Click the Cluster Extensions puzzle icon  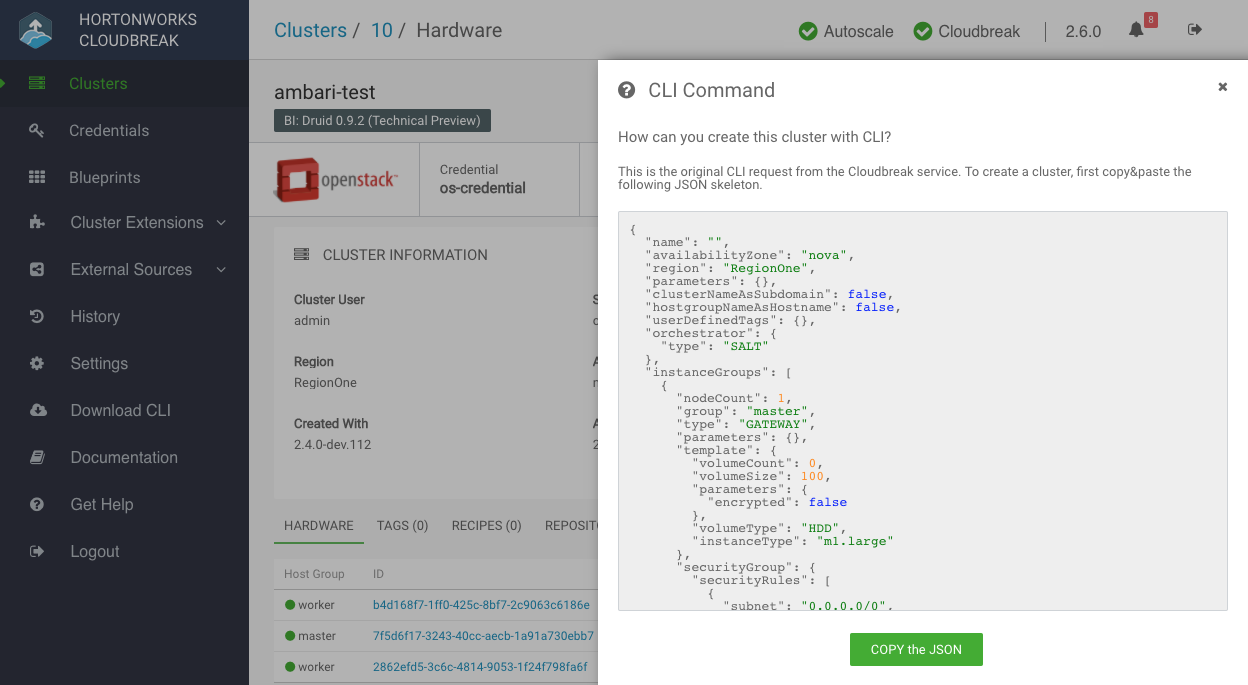(x=37, y=222)
